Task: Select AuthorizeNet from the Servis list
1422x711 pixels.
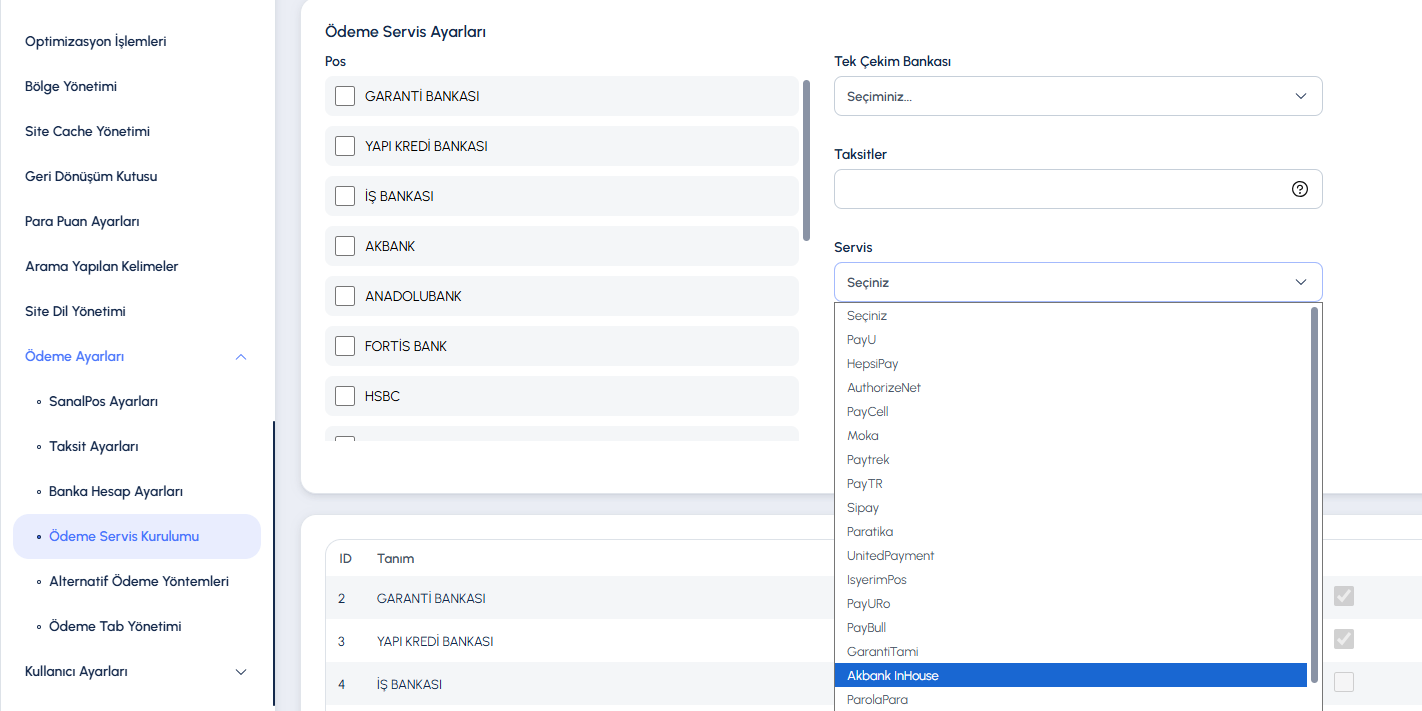Action: tap(1071, 388)
